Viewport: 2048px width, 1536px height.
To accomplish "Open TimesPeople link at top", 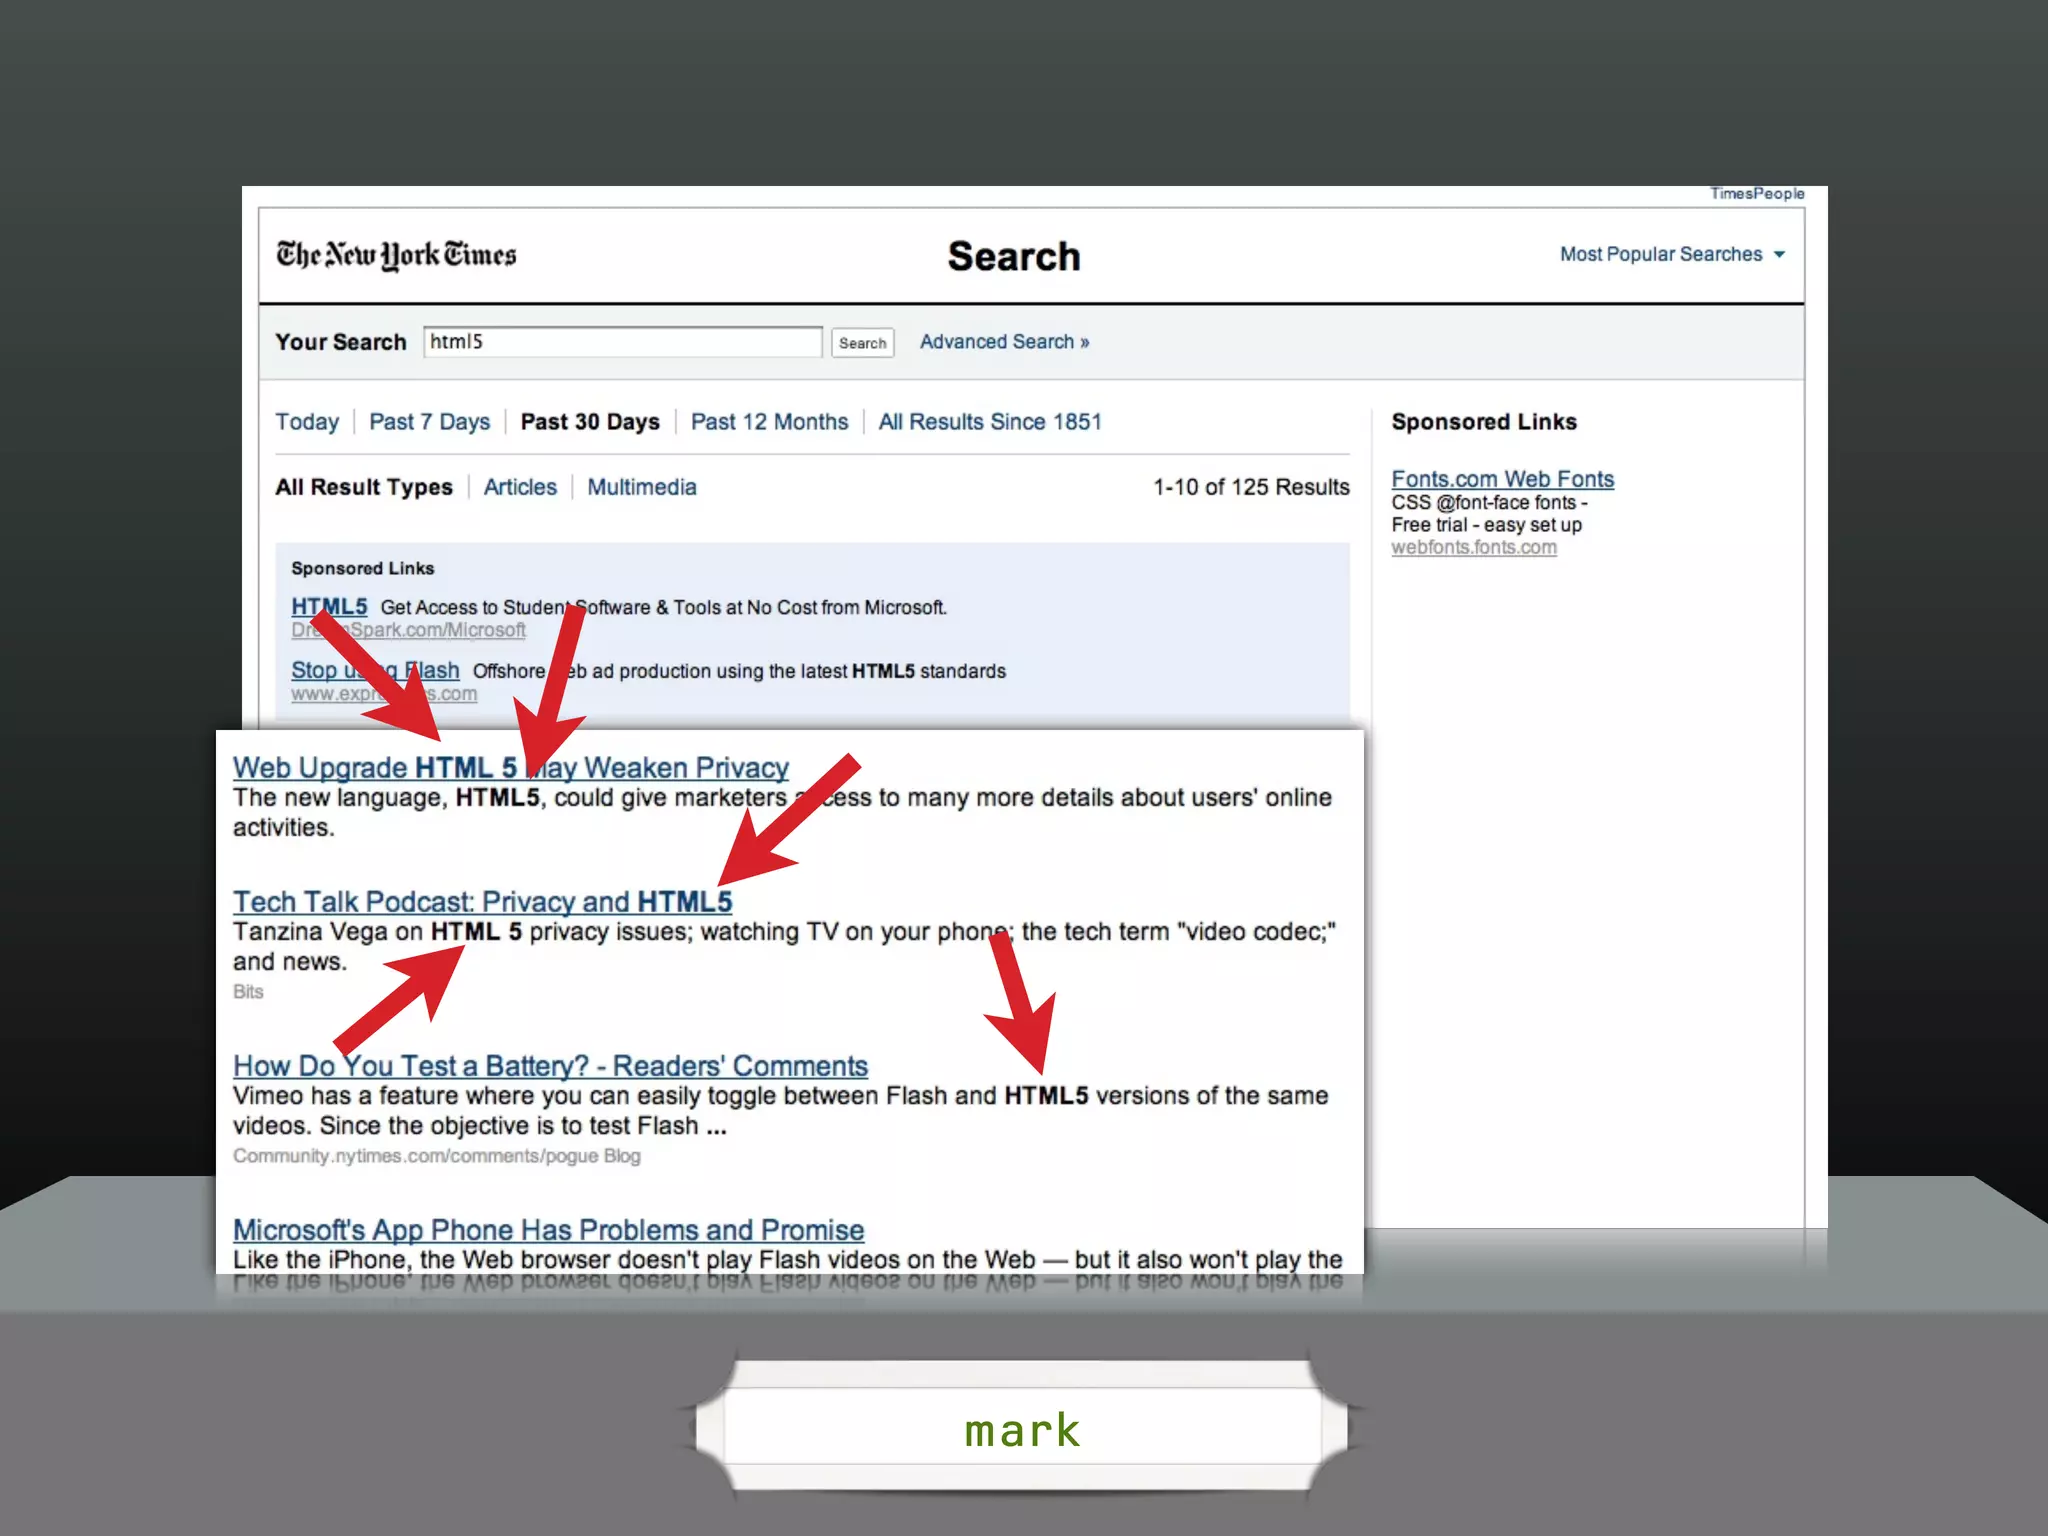I will point(1756,194).
